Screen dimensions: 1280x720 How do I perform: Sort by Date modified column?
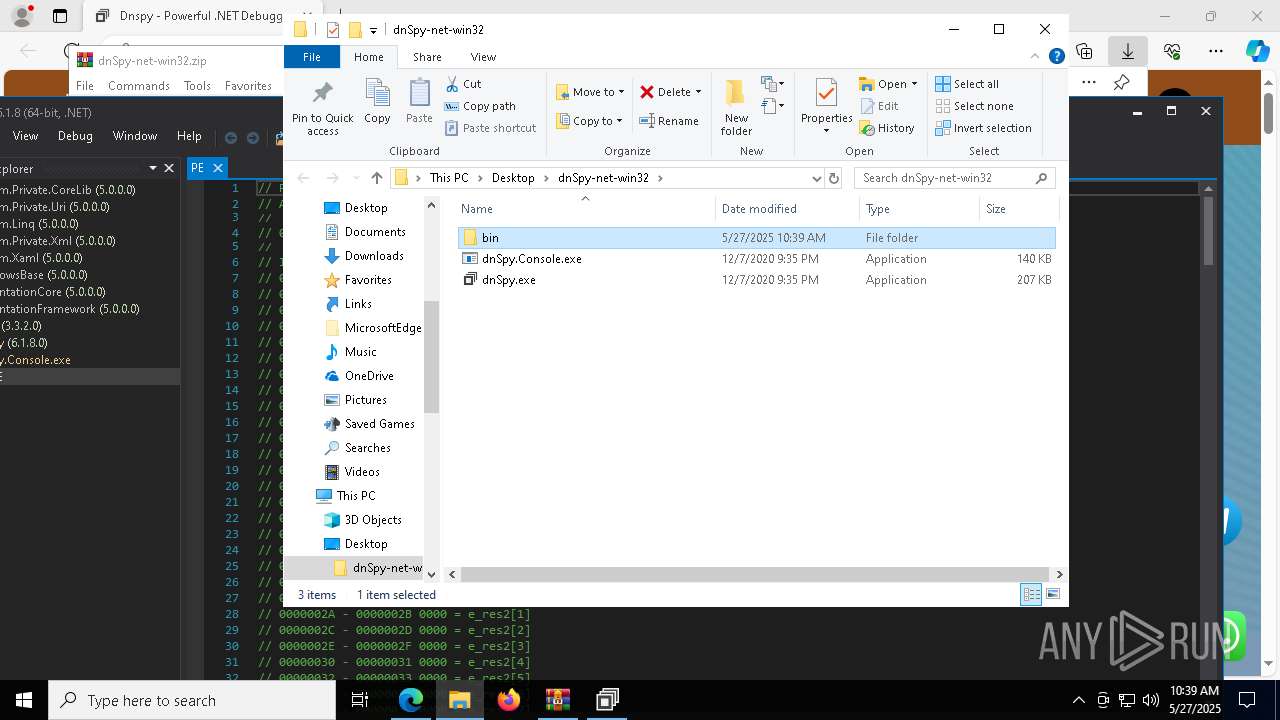point(788,209)
